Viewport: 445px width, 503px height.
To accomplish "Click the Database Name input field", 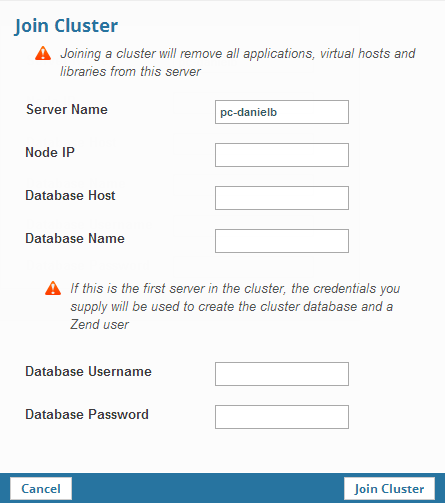I will pyautogui.click(x=282, y=241).
